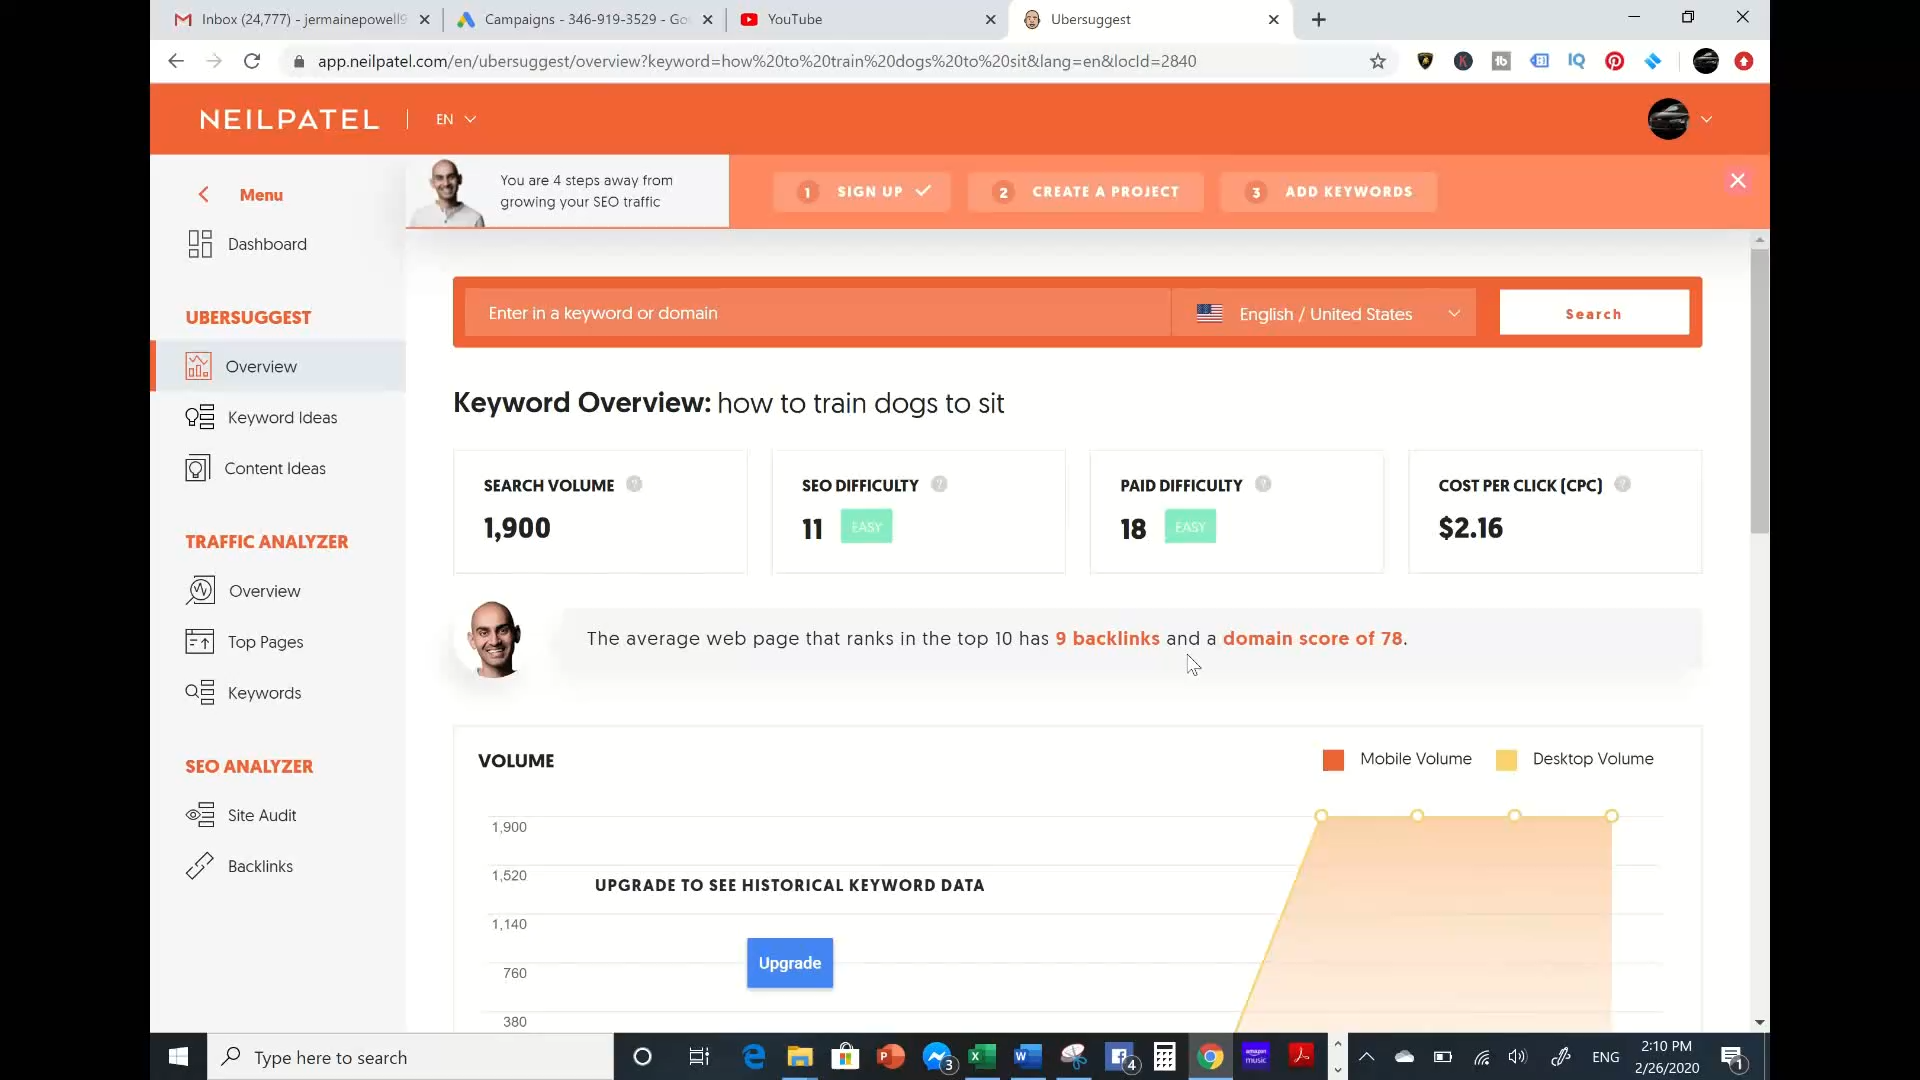Open PowerPoint from the taskbar

(x=890, y=1057)
